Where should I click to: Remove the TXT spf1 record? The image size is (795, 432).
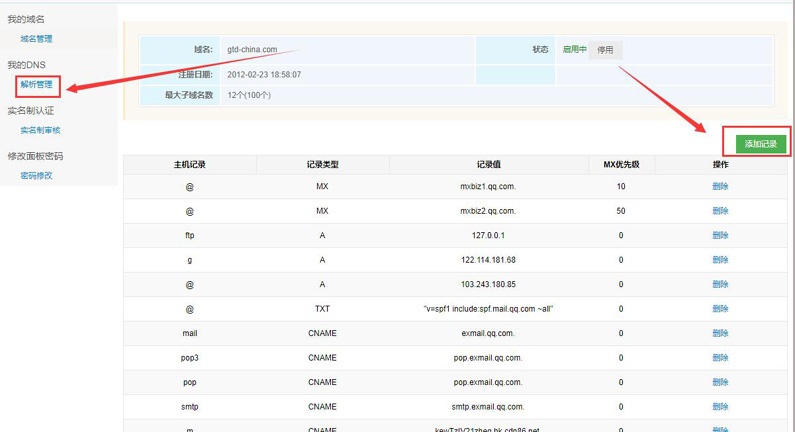click(720, 309)
